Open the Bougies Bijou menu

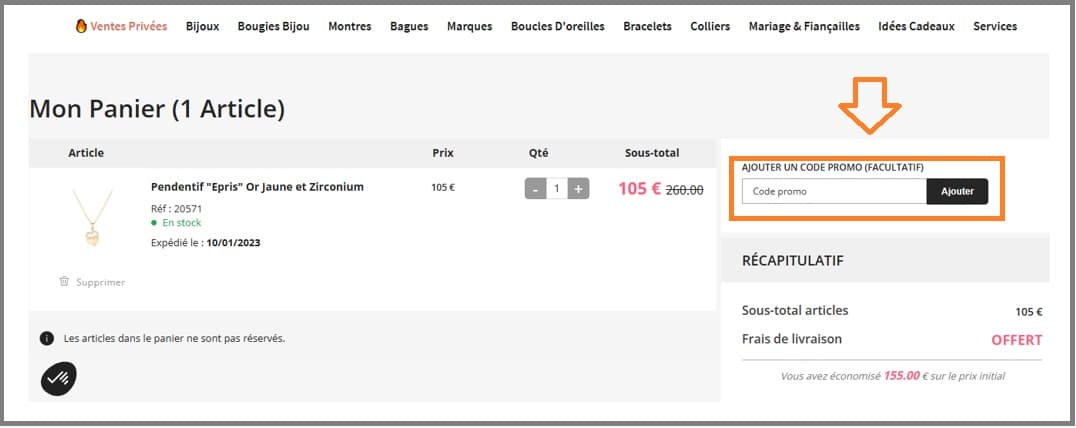[x=273, y=27]
